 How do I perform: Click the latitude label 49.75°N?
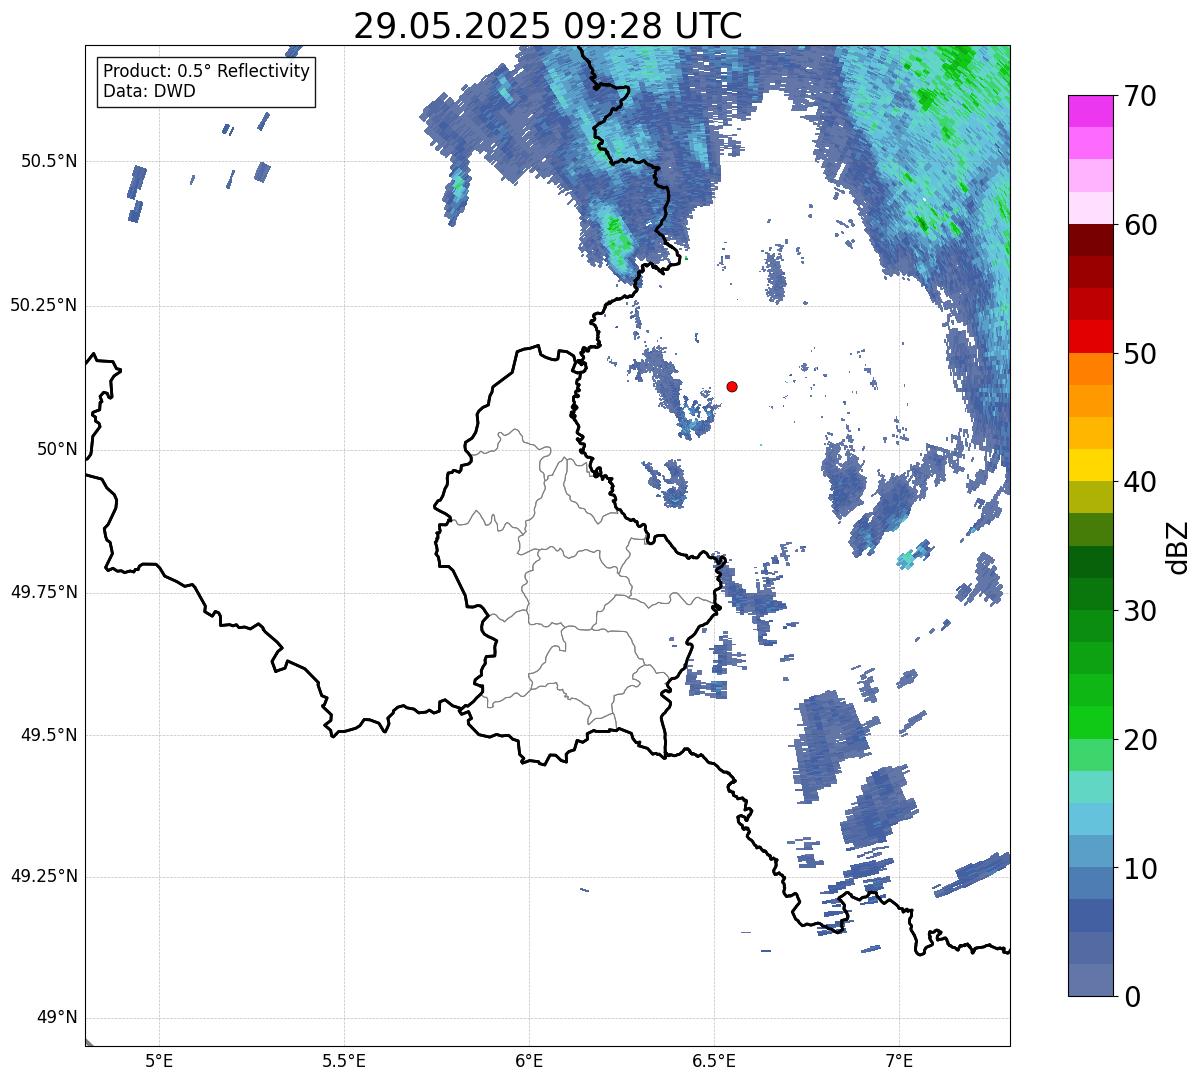point(43,592)
